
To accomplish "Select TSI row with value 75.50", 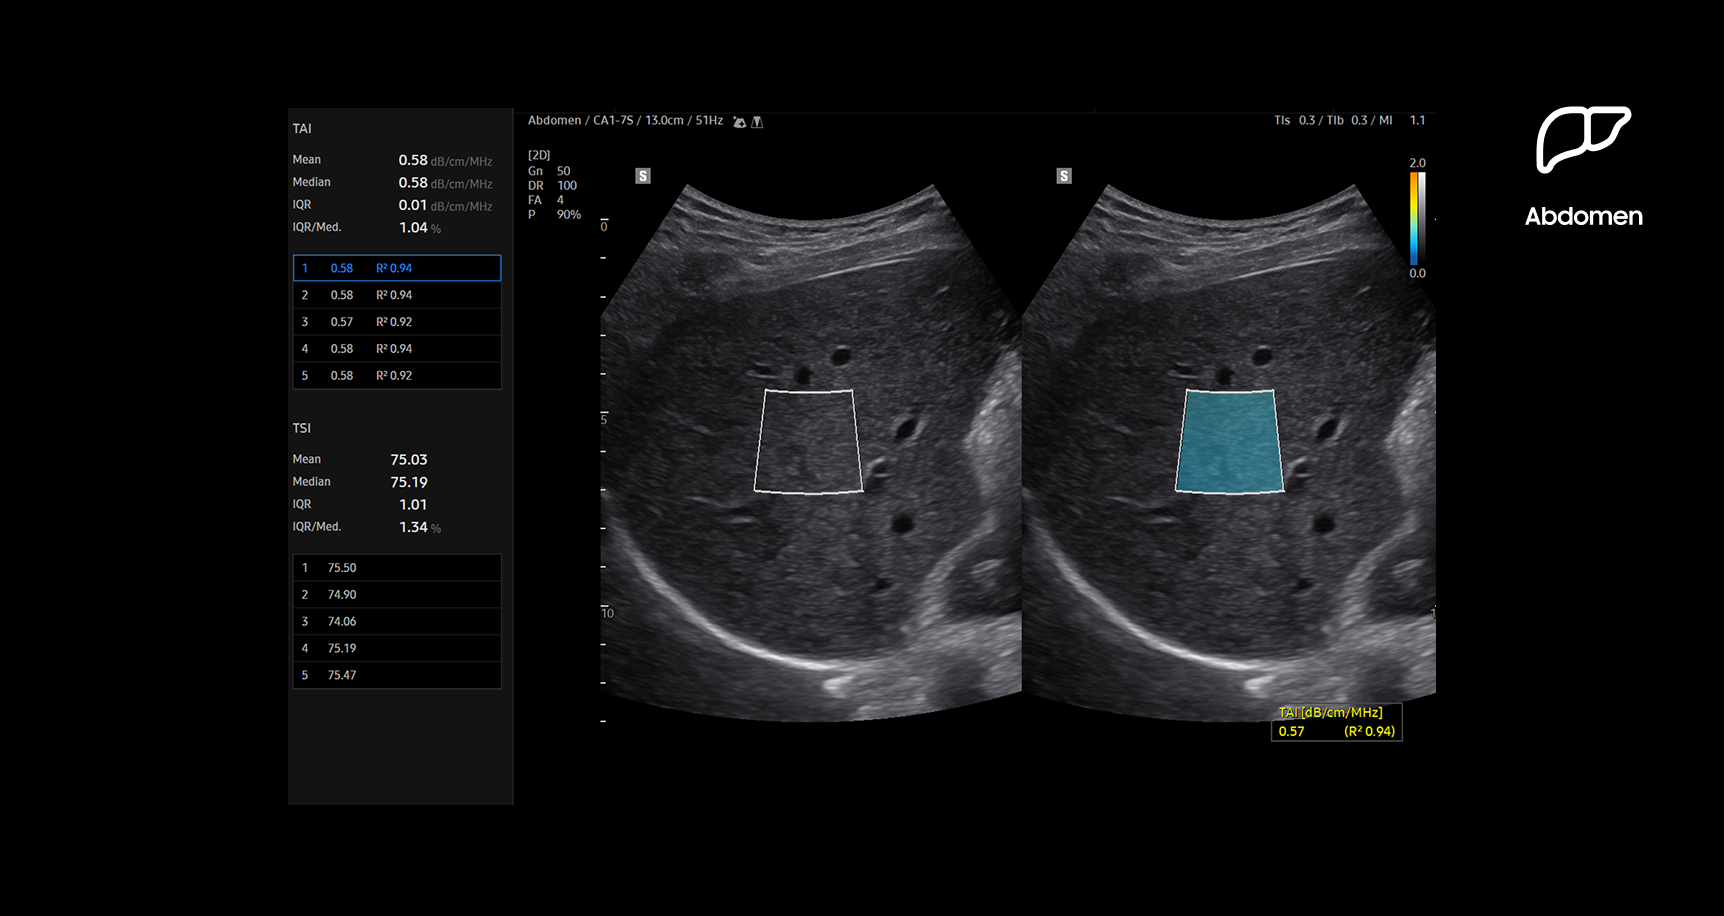I will click(397, 568).
